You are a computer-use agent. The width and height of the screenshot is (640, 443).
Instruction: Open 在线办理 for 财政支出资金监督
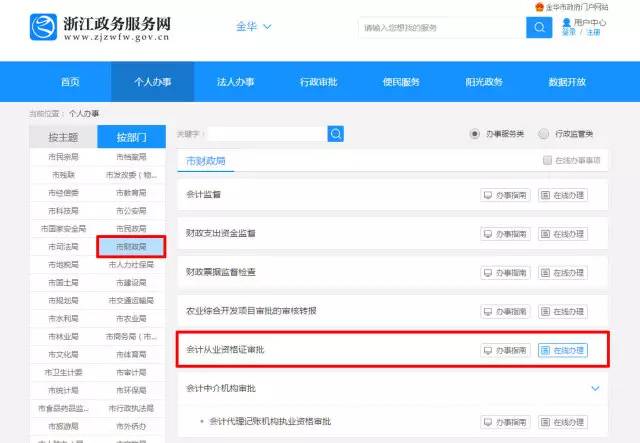(x=563, y=234)
